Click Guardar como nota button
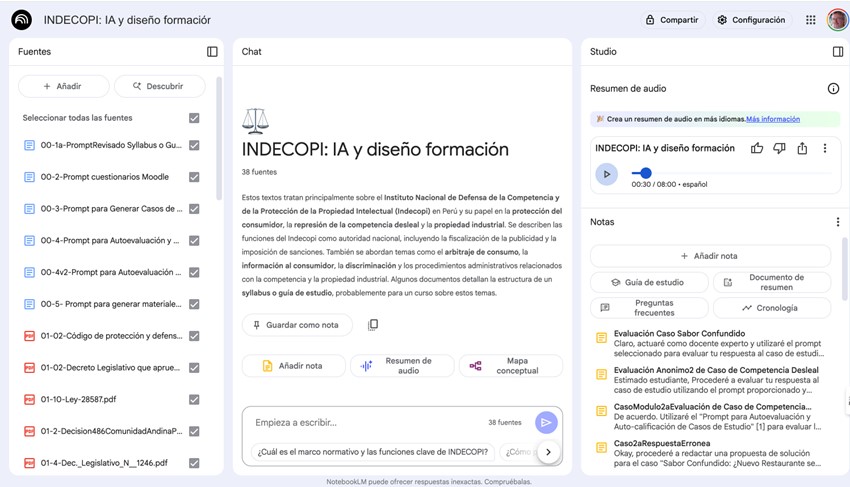The width and height of the screenshot is (850, 487). tap(297, 325)
